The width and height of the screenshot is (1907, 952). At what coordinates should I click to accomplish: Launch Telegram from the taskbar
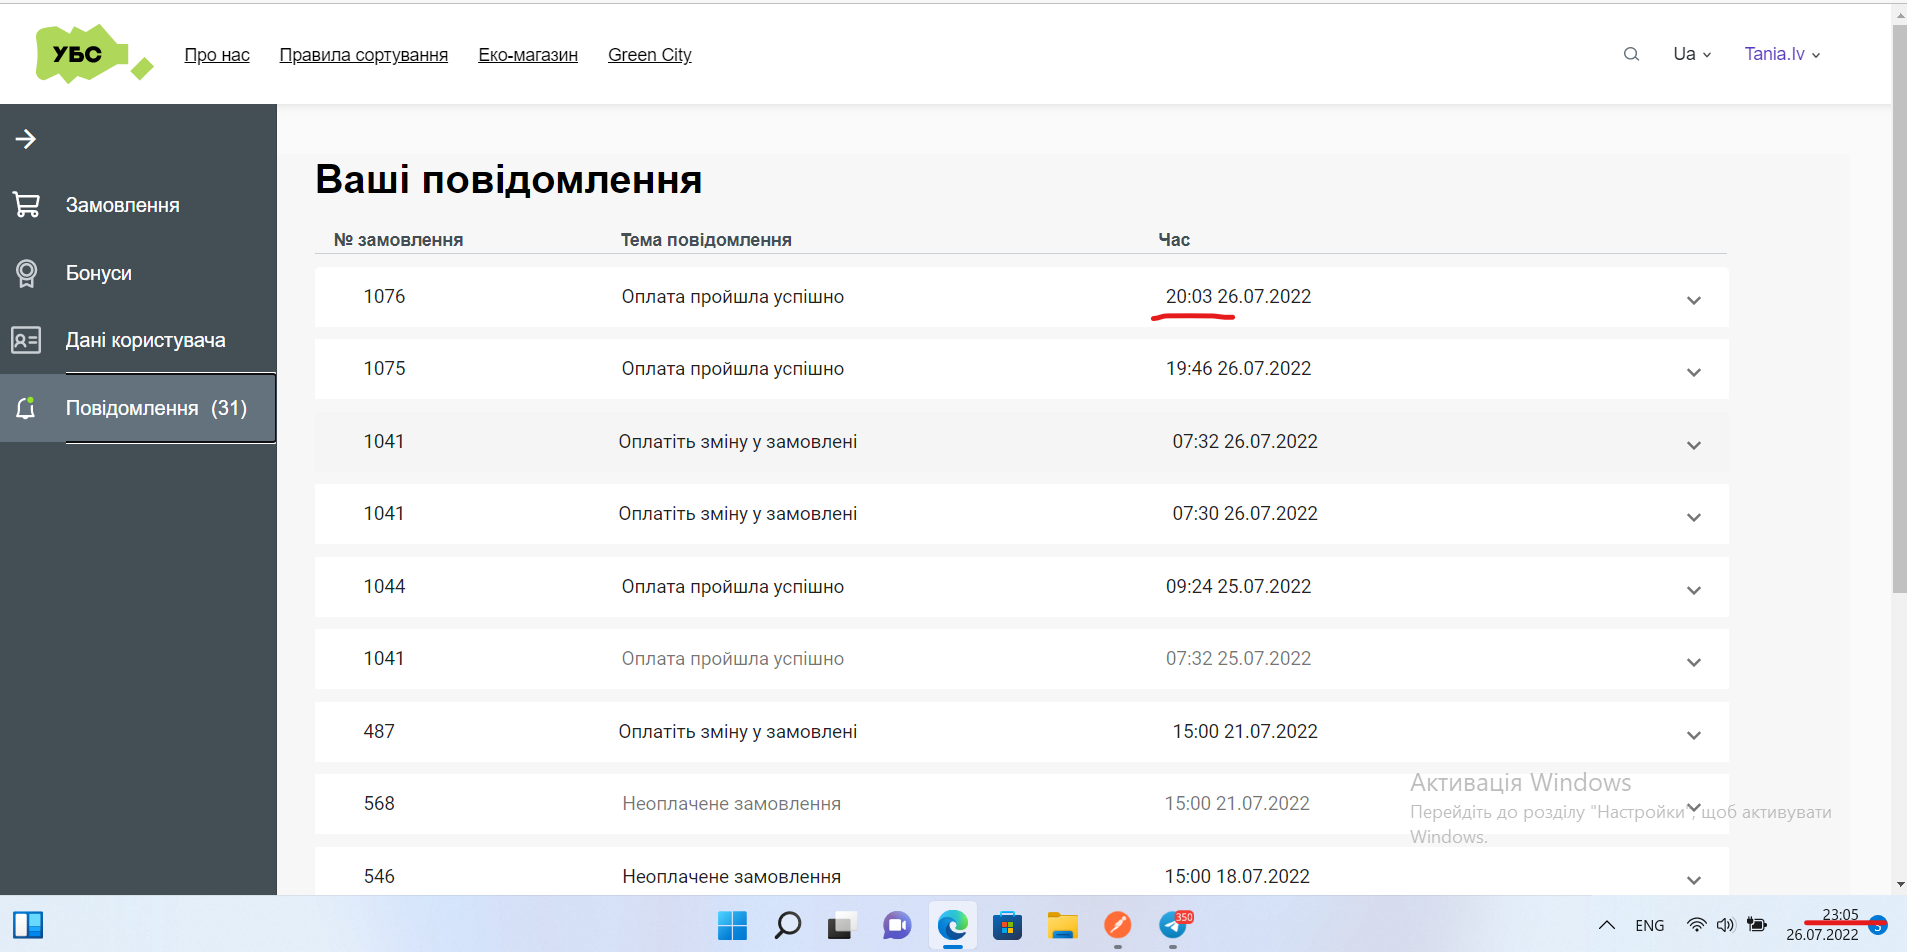[x=1174, y=925]
